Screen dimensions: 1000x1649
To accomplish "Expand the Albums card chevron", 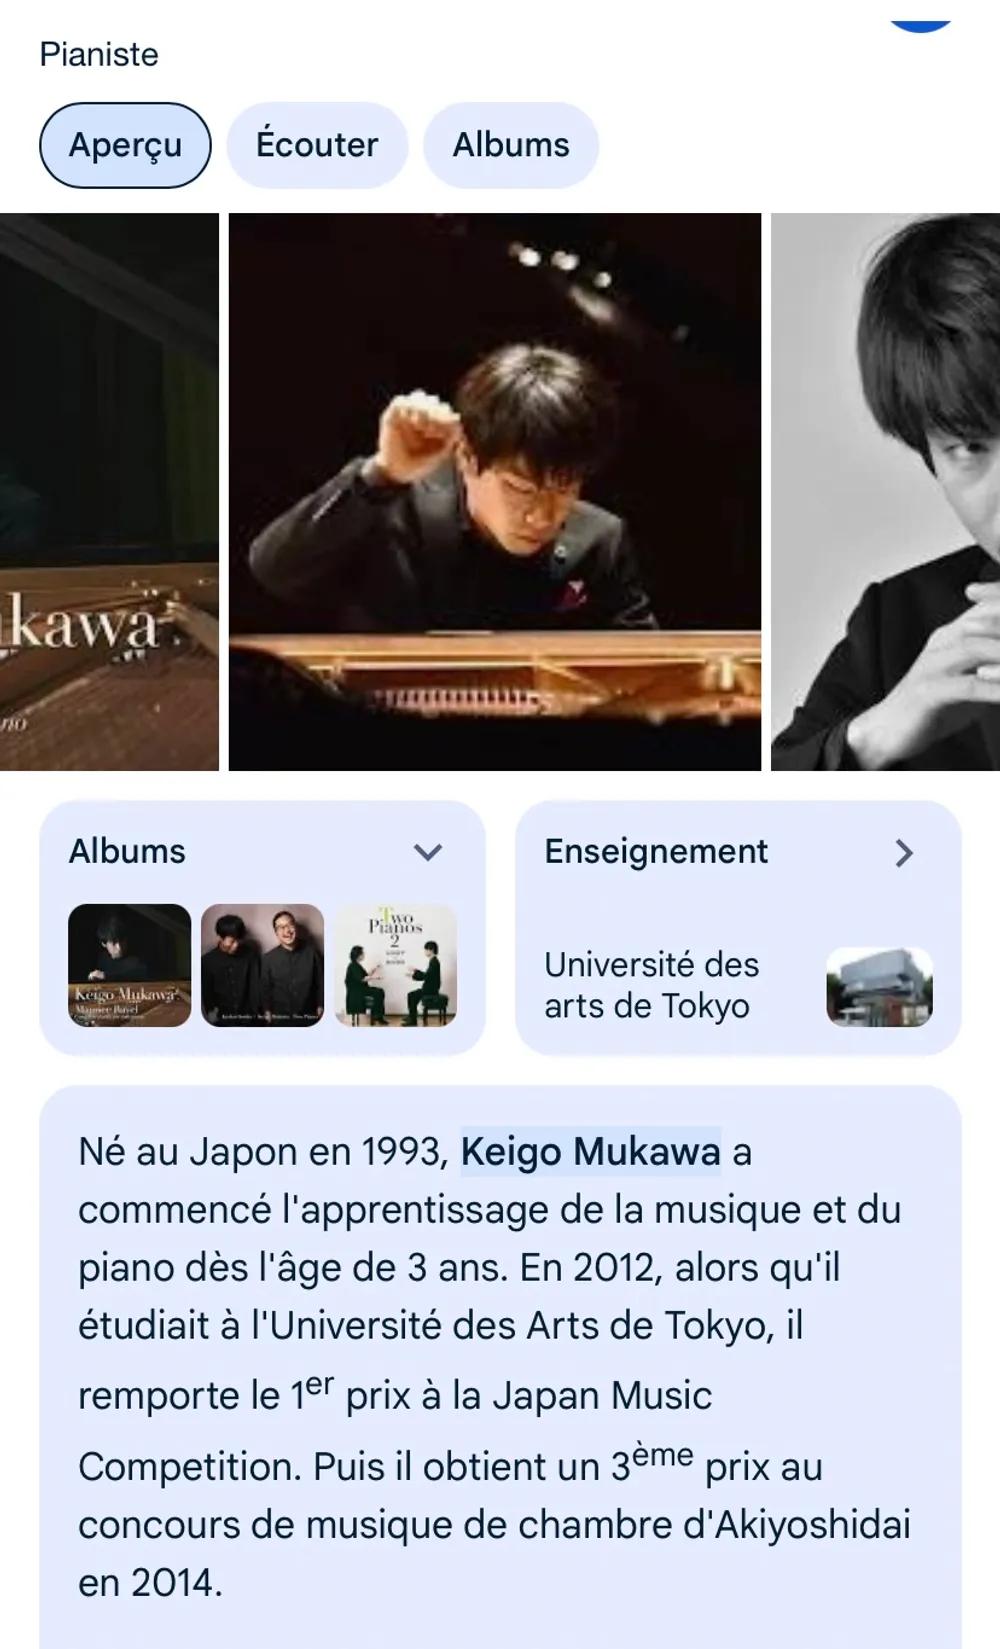I will click(428, 853).
